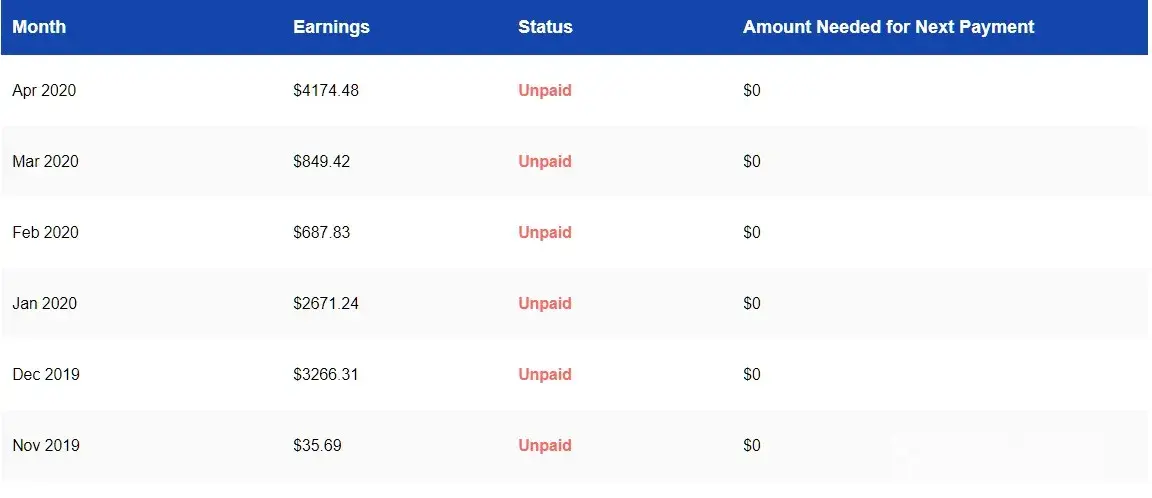Image resolution: width=1152 pixels, height=498 pixels.
Task: Select the Apr 2020 month cell
Action: tap(44, 90)
